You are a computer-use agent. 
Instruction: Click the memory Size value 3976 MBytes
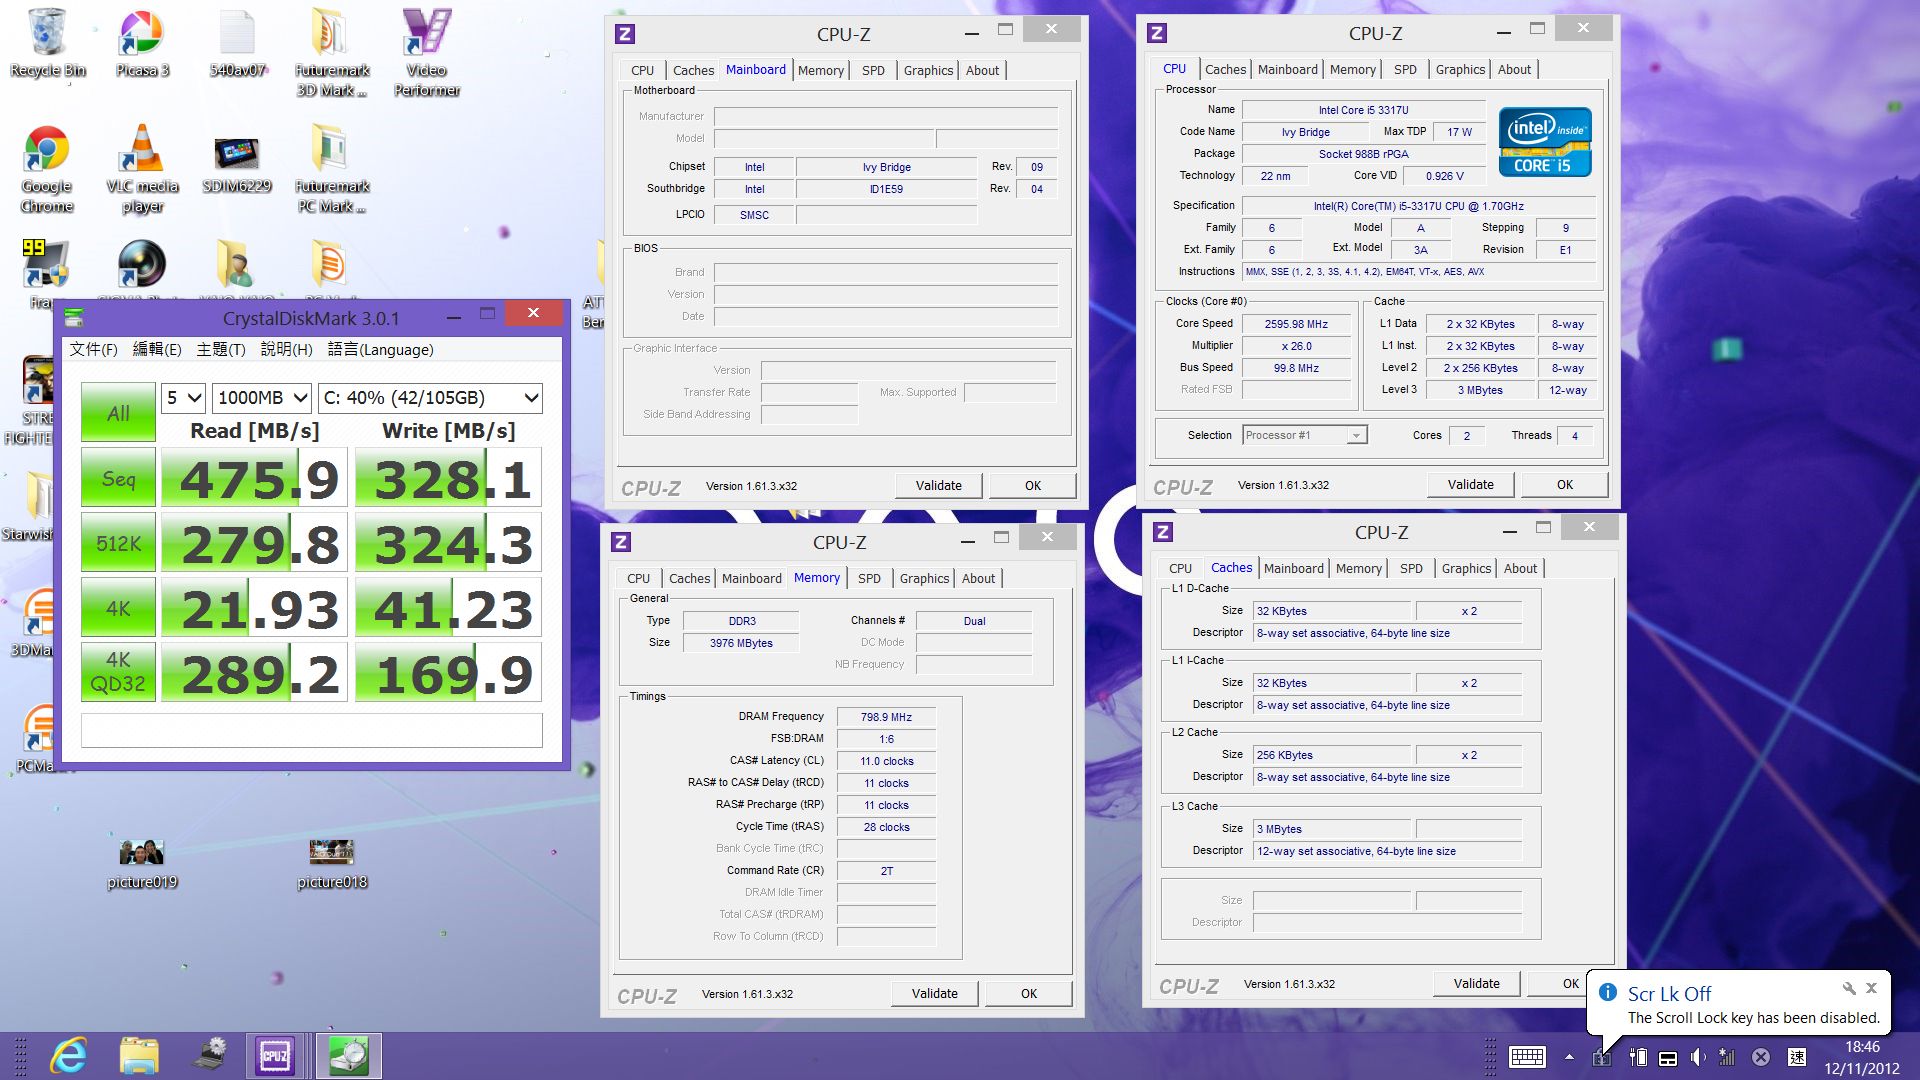(741, 643)
